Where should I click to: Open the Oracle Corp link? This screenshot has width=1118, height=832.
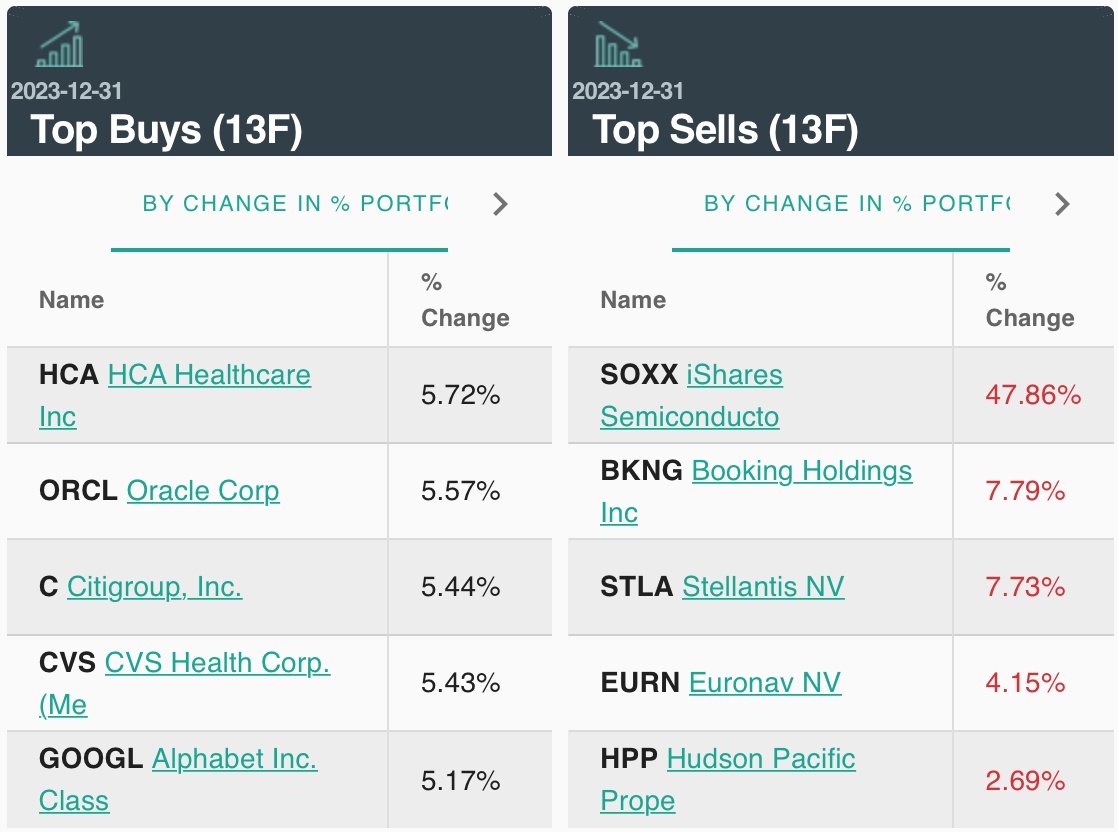coord(203,491)
